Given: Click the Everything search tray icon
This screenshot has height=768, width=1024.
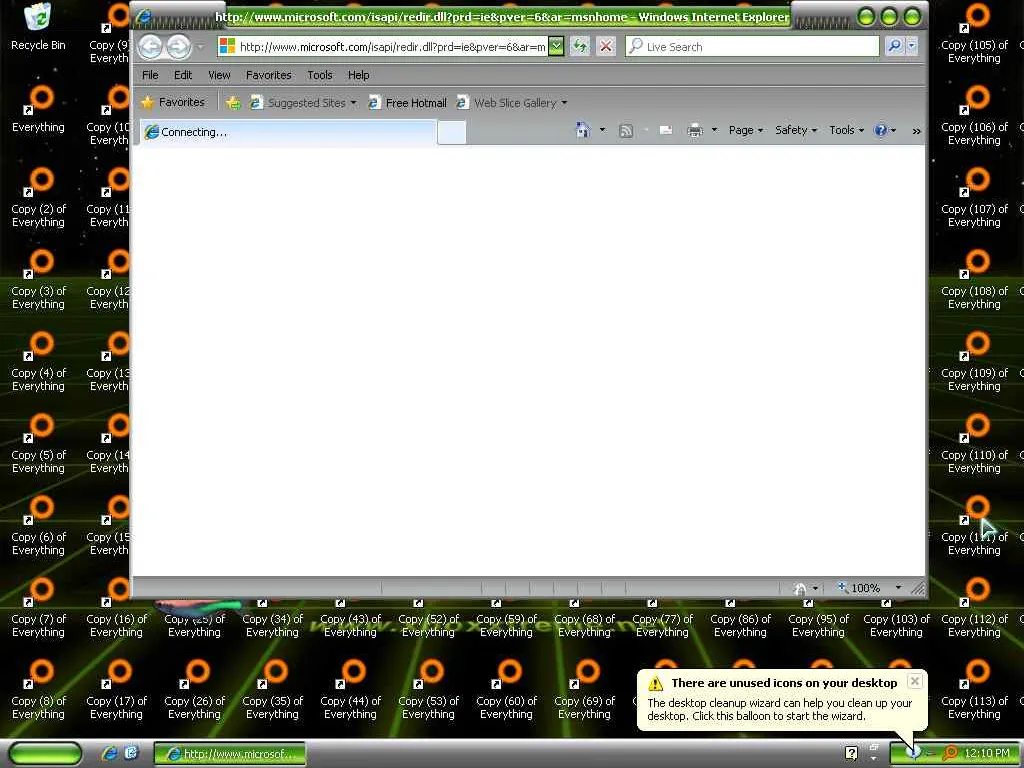Looking at the screenshot, I should 950,754.
